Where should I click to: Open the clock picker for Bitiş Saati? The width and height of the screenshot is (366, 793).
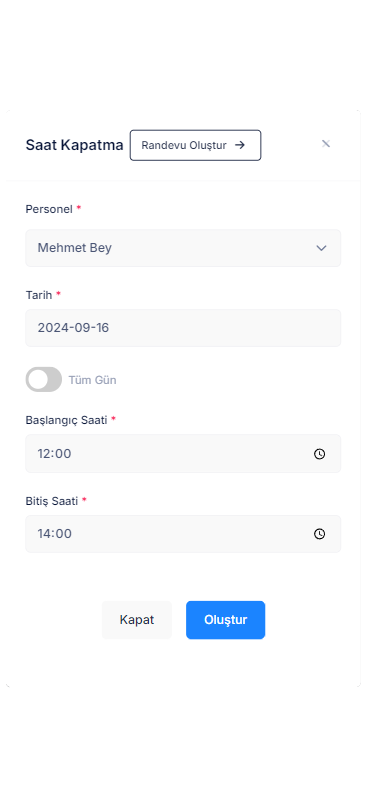point(319,534)
